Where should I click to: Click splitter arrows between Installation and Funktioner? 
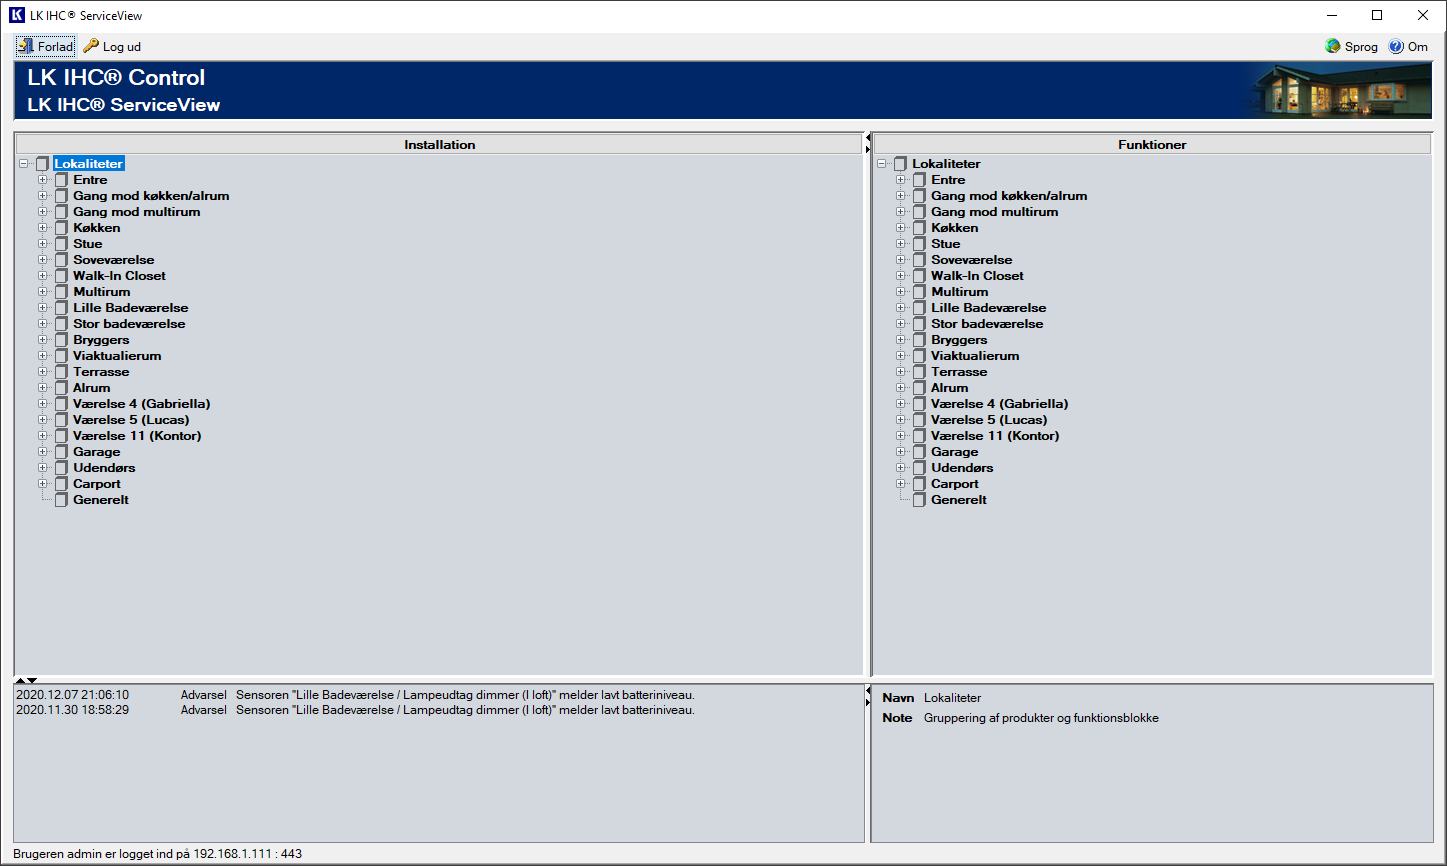tap(867, 143)
